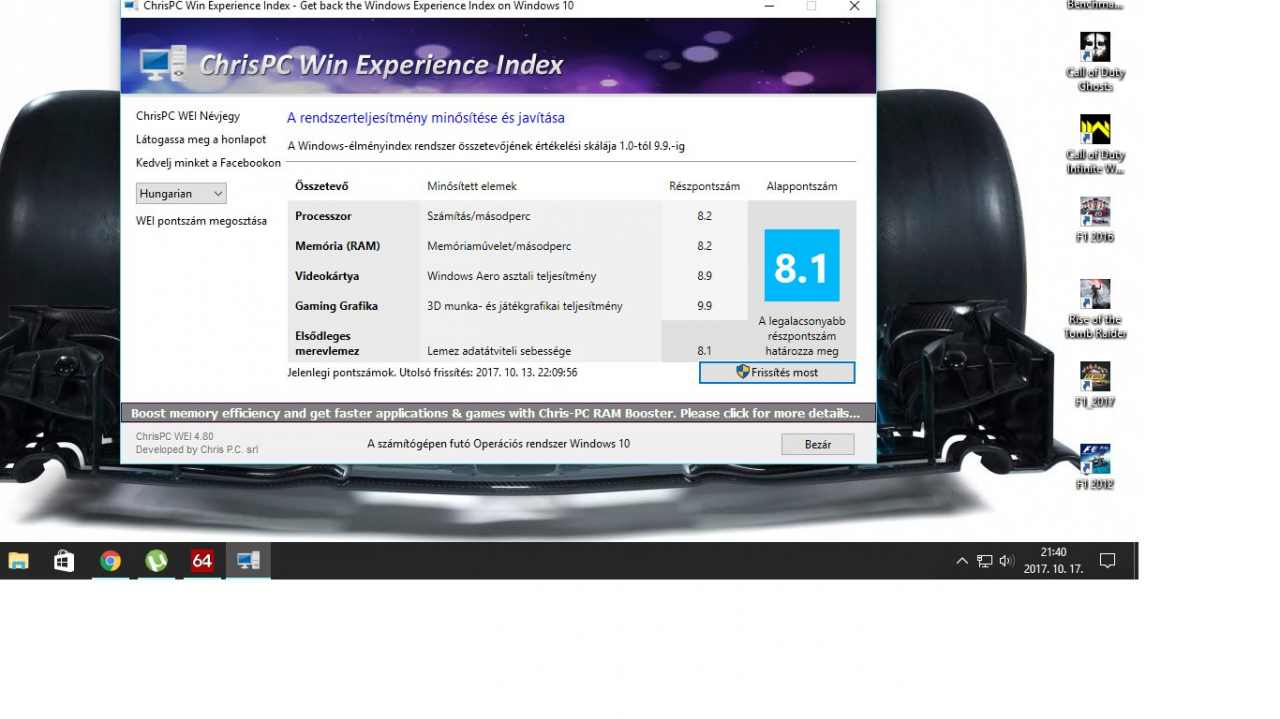The width and height of the screenshot is (1280, 719).
Task: Open the Call of Duty Infinite Warfare shortcut
Action: click(x=1095, y=144)
